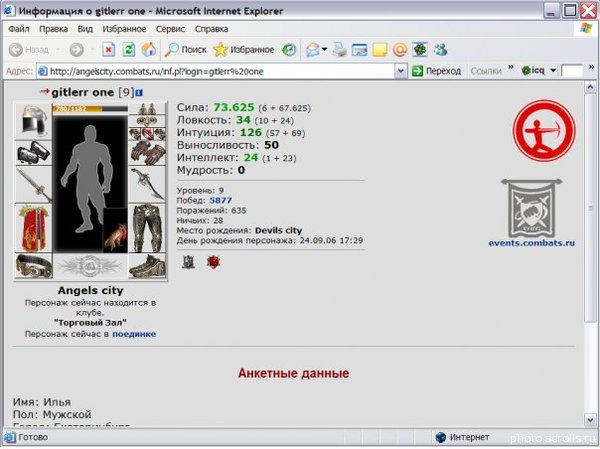Click the scrollbar up arrow
This screenshot has height=449, width=600.
[x=590, y=88]
